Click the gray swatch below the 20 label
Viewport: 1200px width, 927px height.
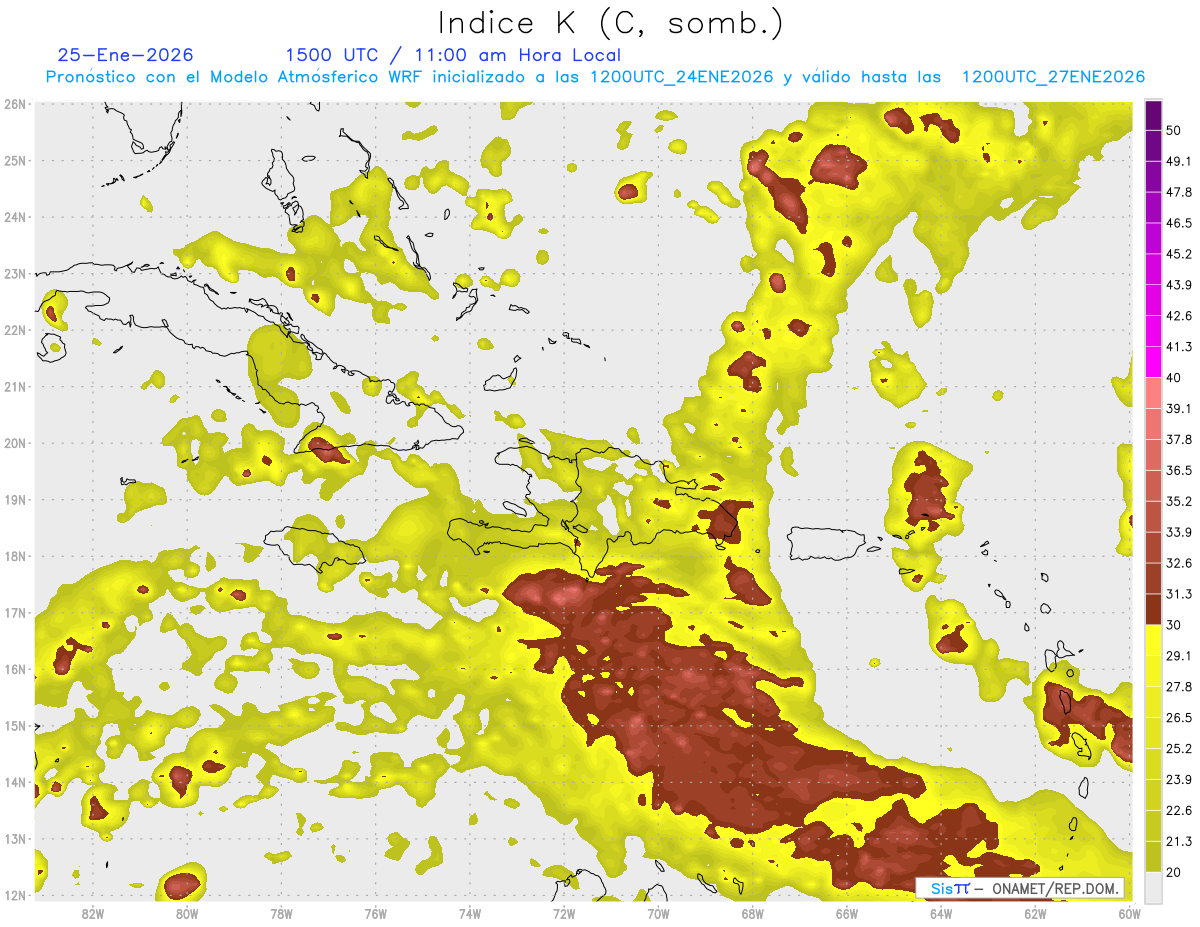[1153, 886]
